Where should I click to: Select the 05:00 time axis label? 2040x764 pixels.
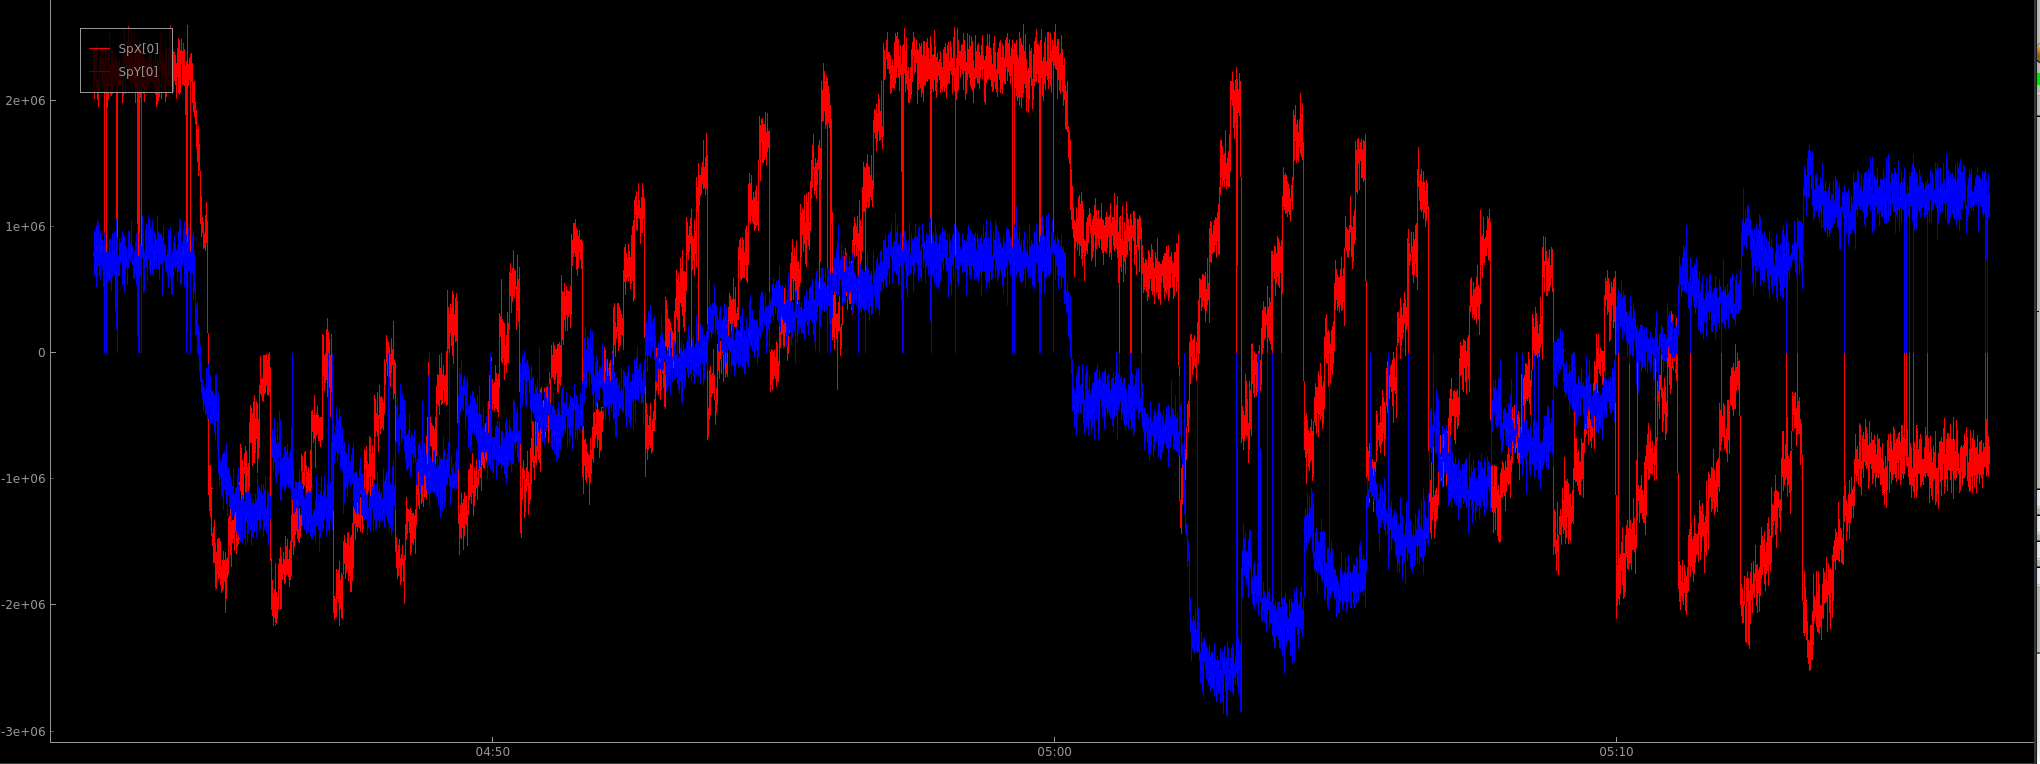(x=1054, y=752)
